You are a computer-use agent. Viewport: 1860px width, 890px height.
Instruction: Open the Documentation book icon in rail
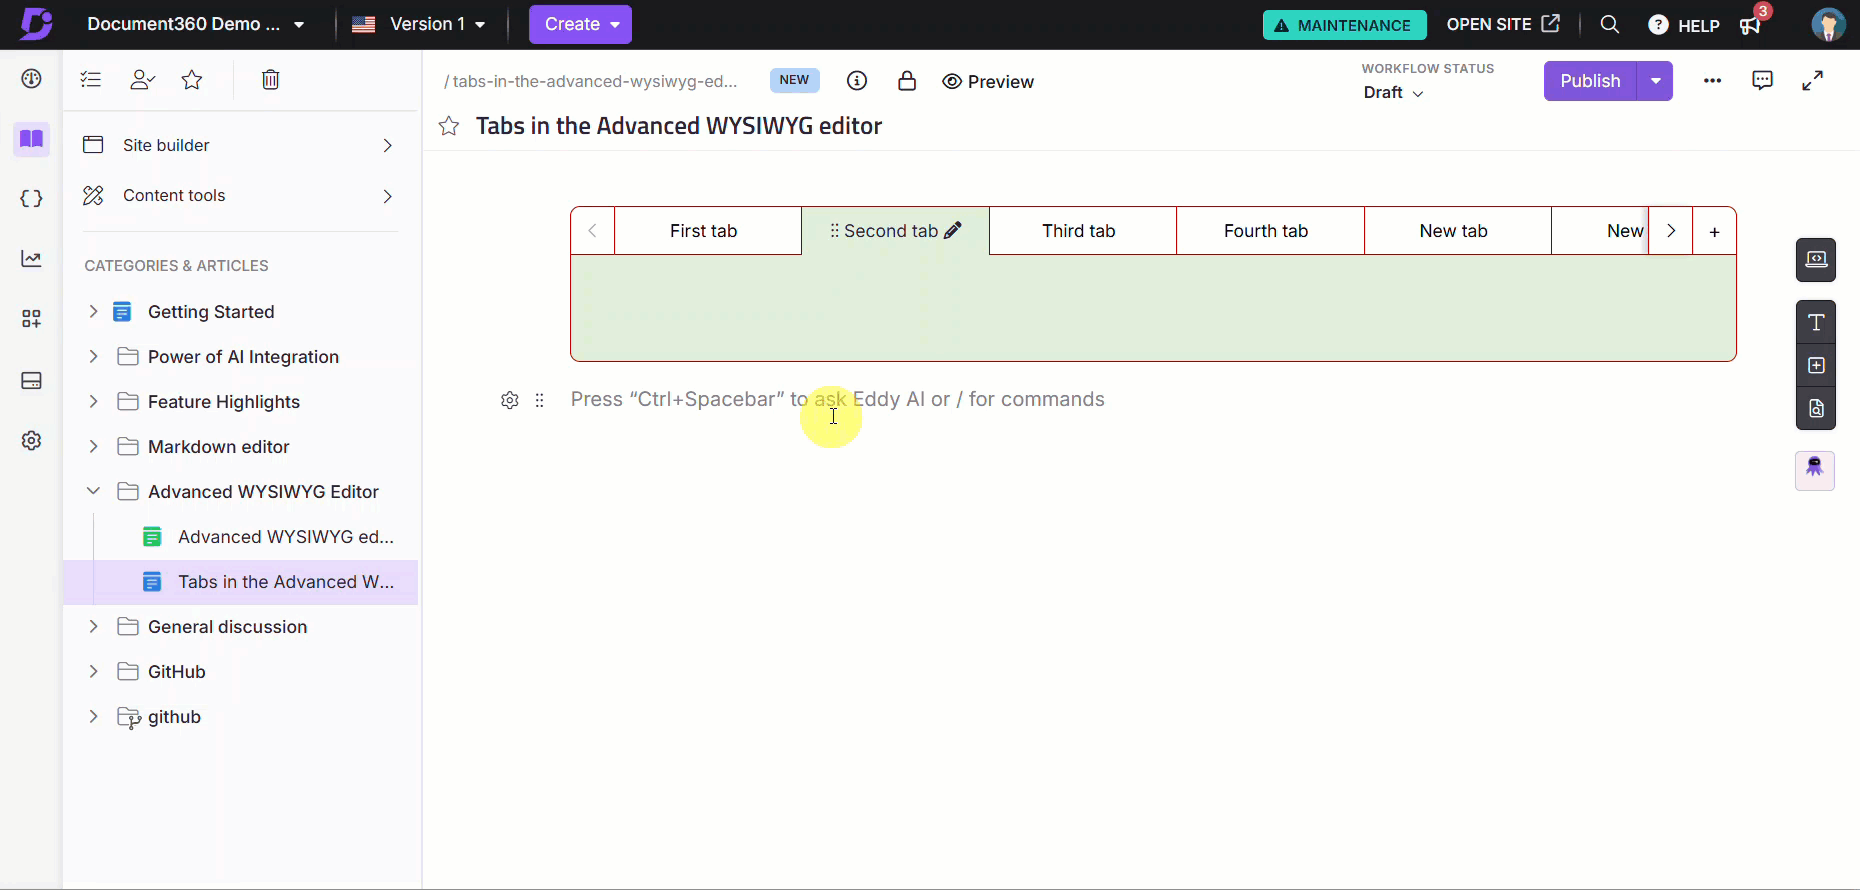click(x=32, y=139)
